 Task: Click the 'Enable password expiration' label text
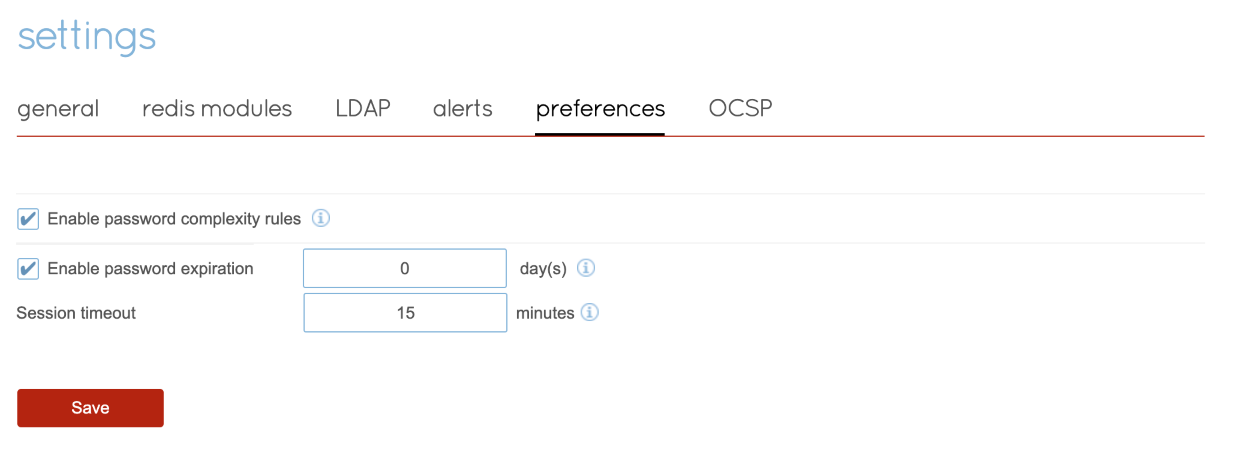(150, 269)
